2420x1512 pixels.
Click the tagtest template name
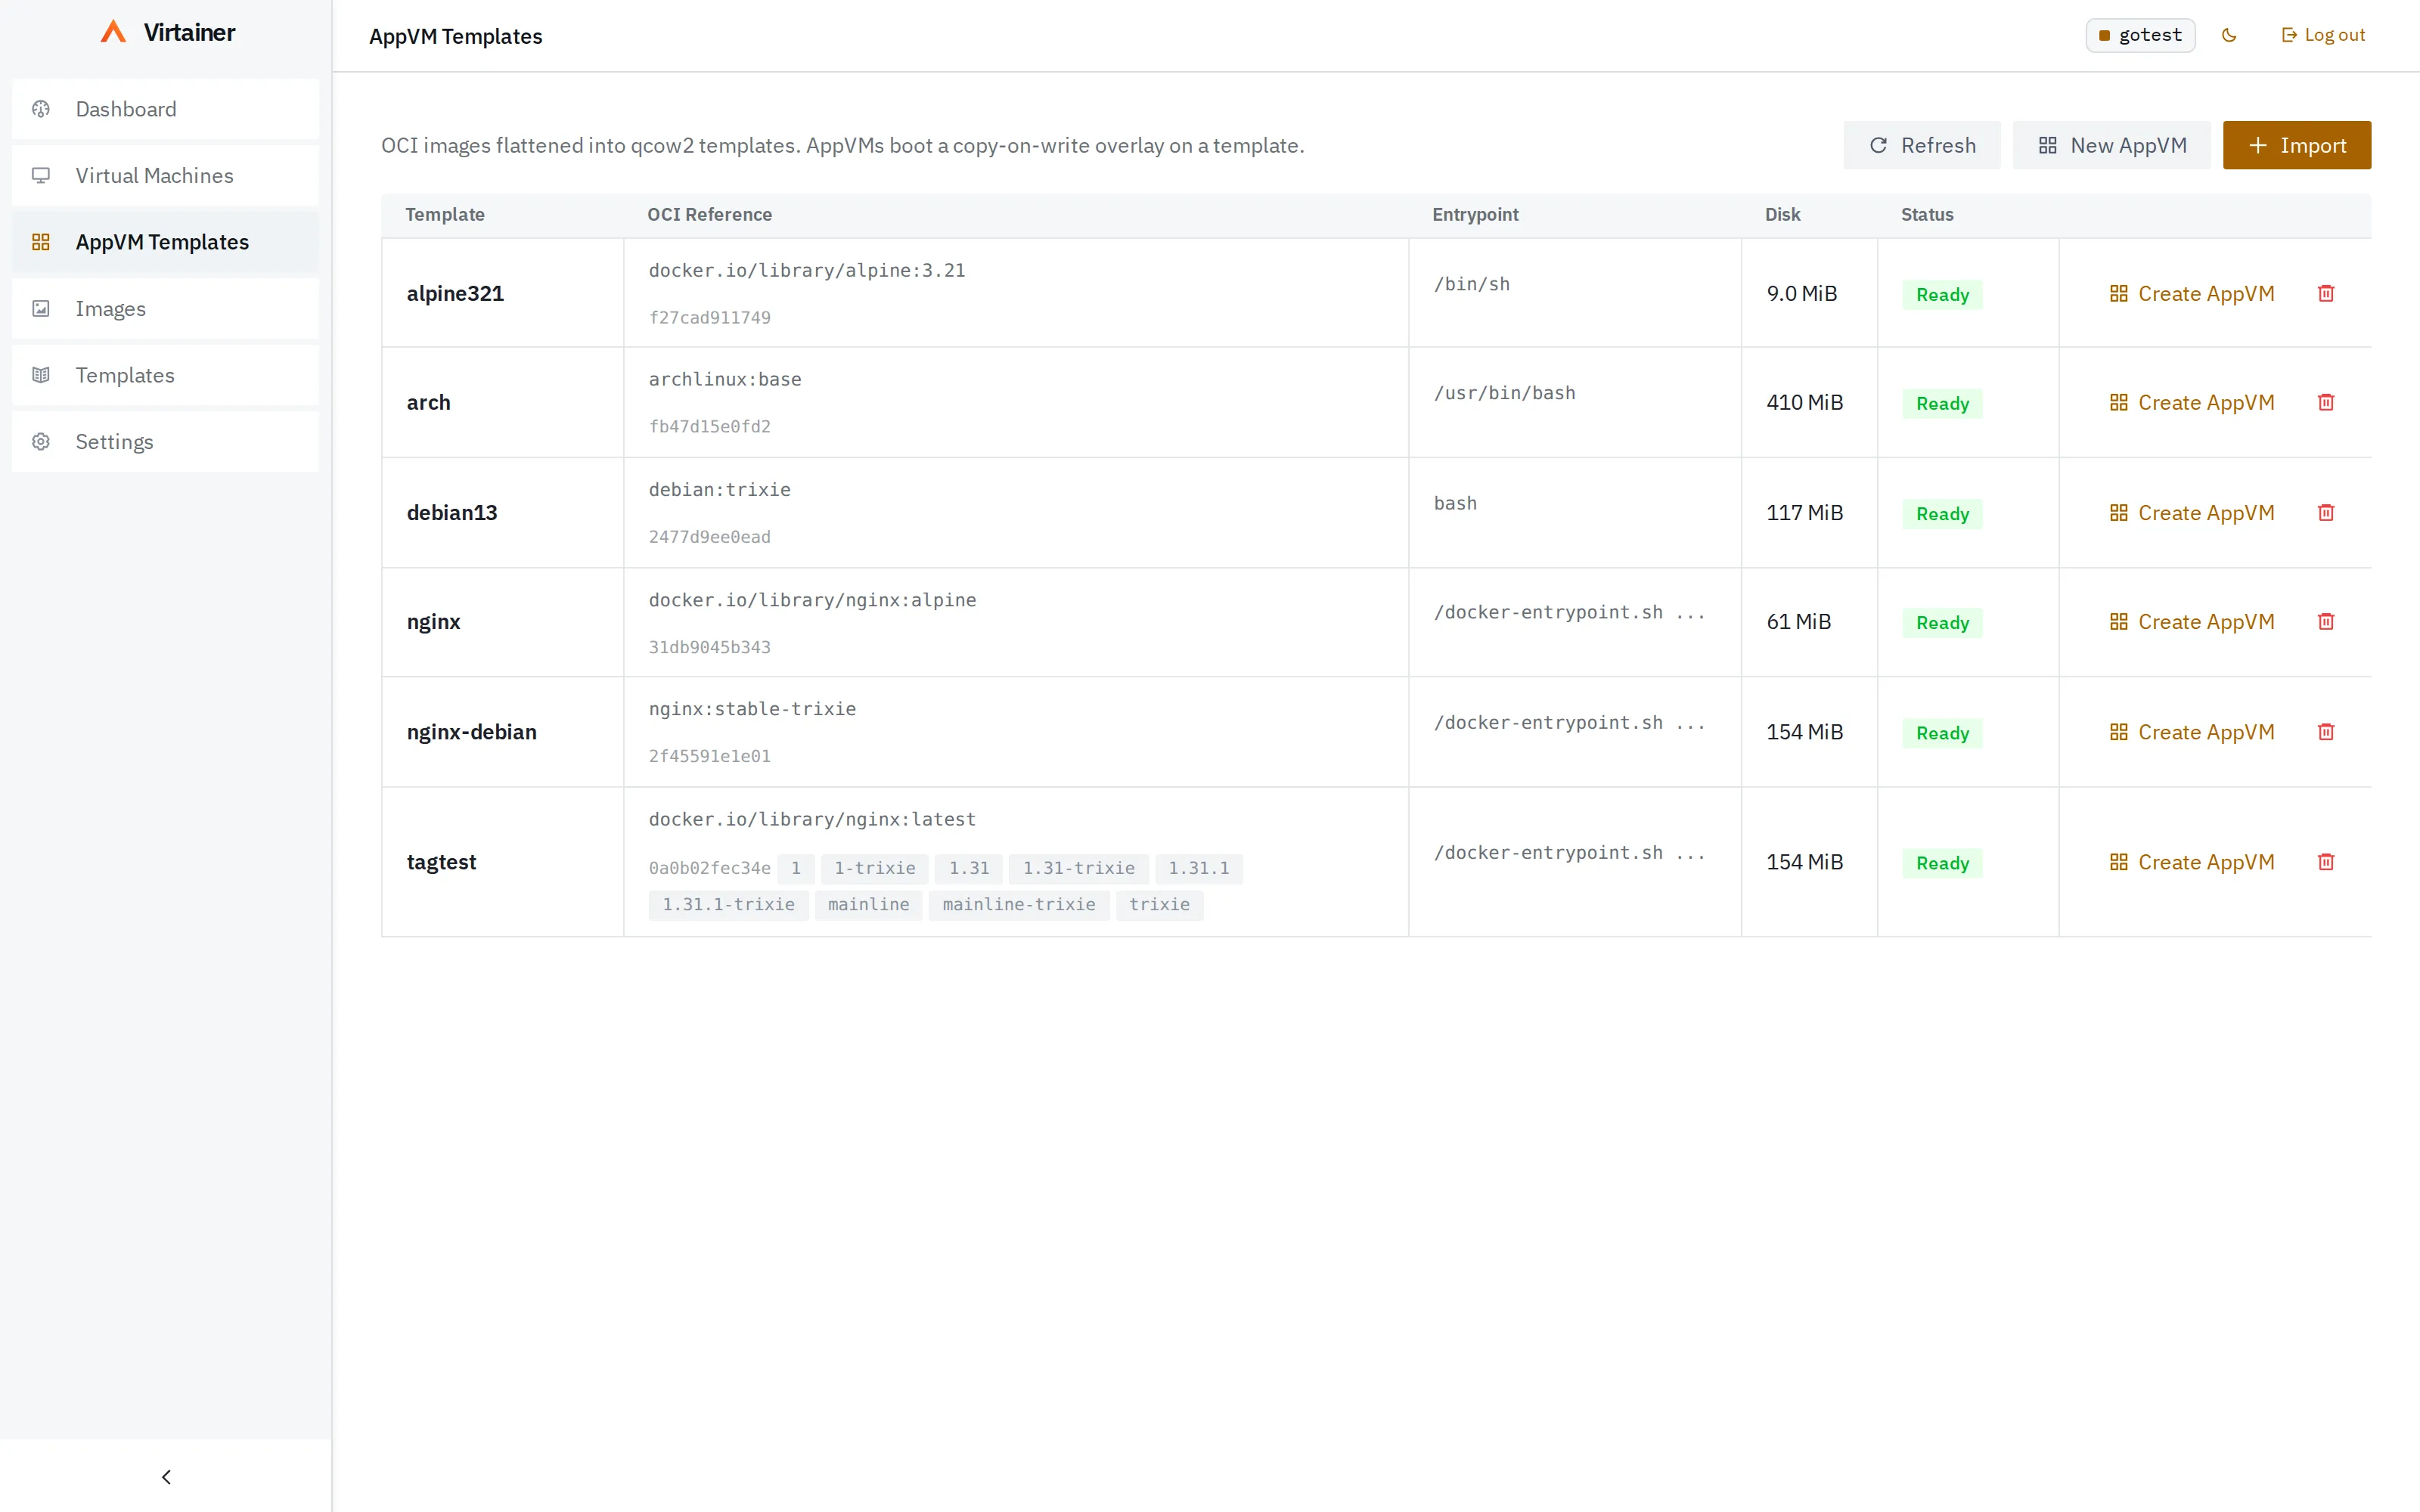[x=441, y=862]
